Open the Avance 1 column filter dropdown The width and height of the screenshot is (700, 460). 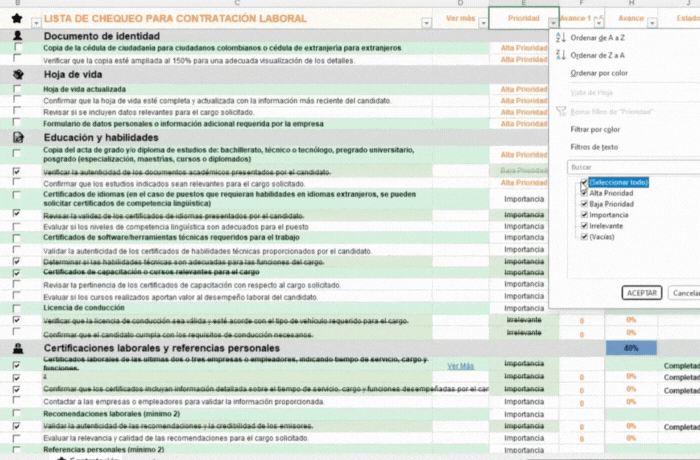point(599,22)
